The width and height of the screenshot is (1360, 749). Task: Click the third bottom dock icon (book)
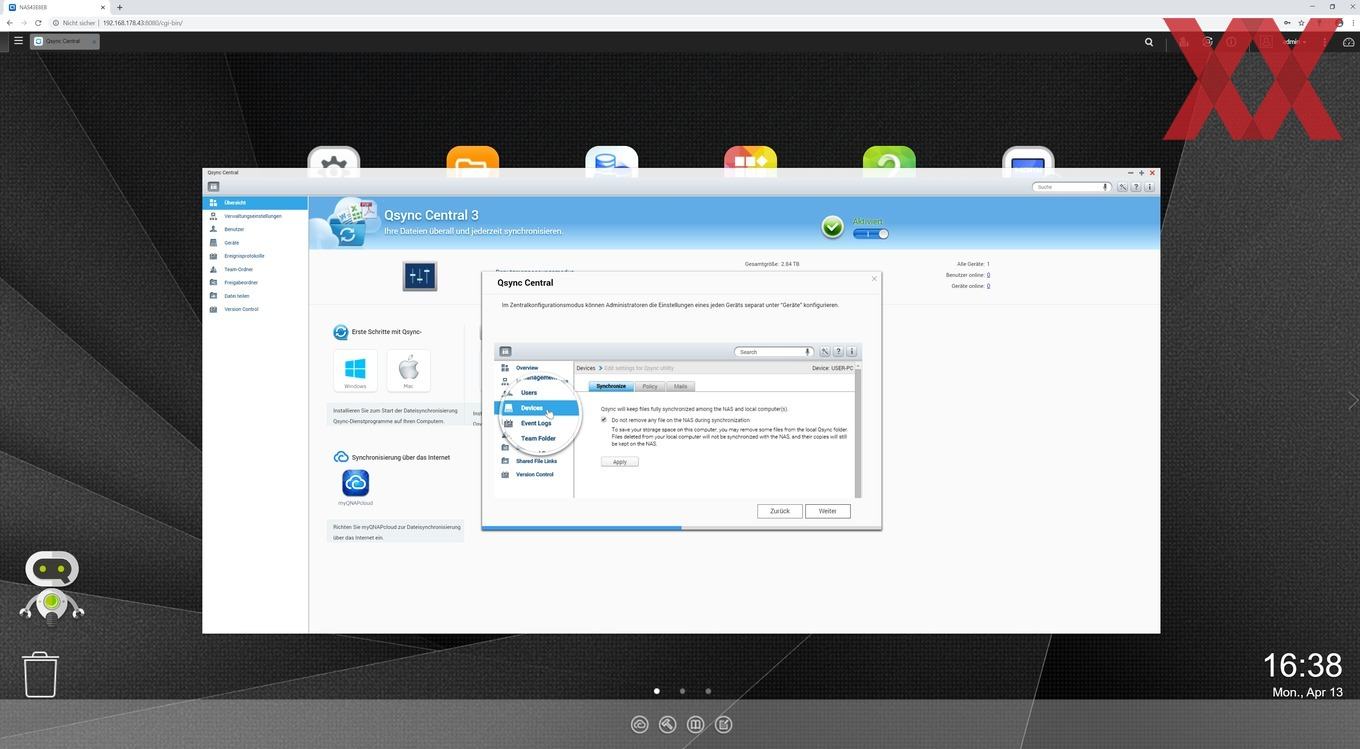(696, 725)
